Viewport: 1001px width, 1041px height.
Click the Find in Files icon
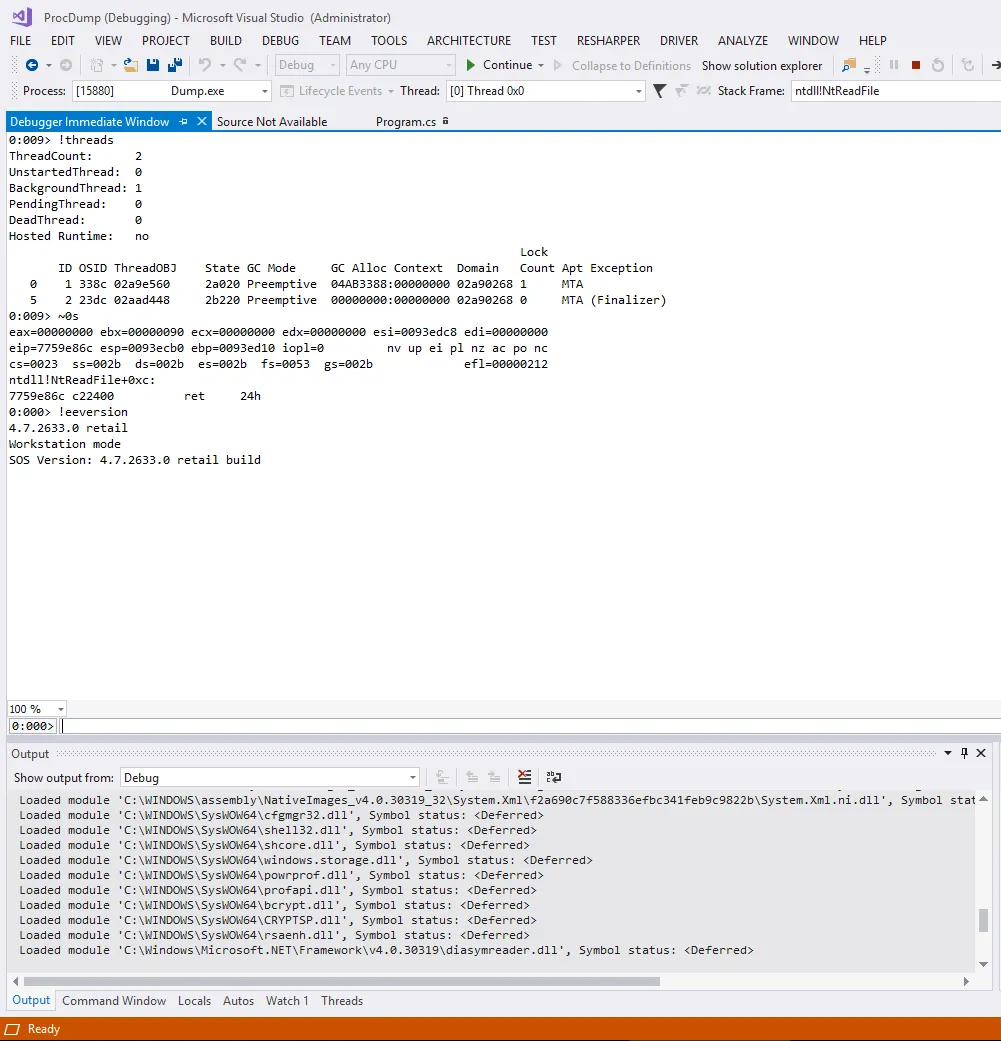(849, 65)
